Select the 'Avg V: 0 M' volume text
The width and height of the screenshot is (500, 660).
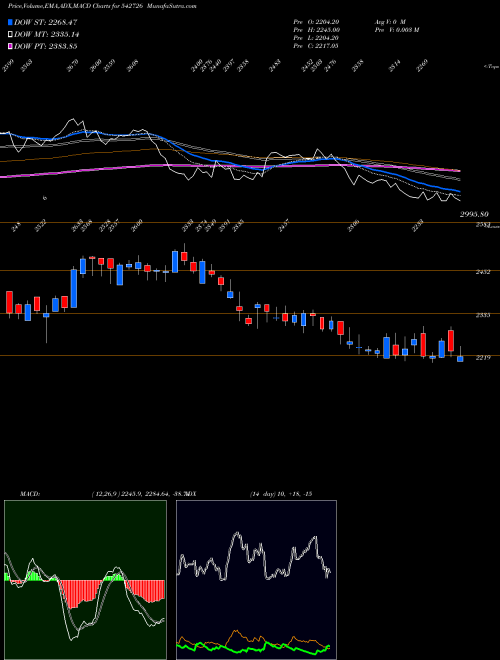tap(390, 22)
